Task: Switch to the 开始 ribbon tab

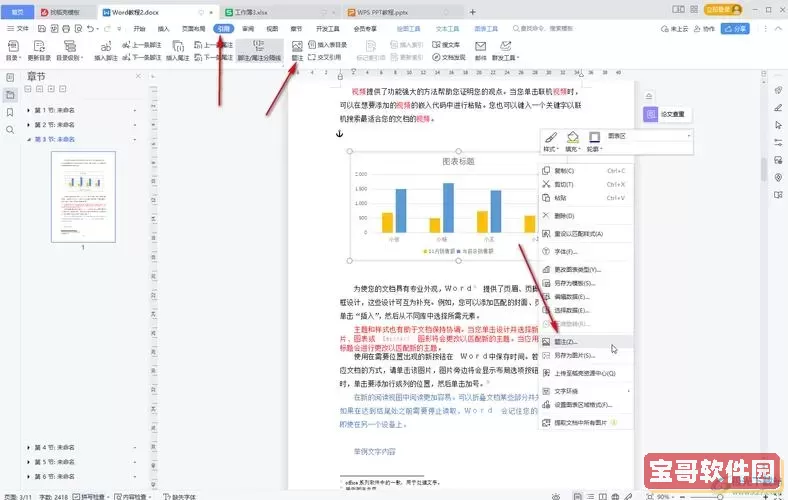Action: 139,29
